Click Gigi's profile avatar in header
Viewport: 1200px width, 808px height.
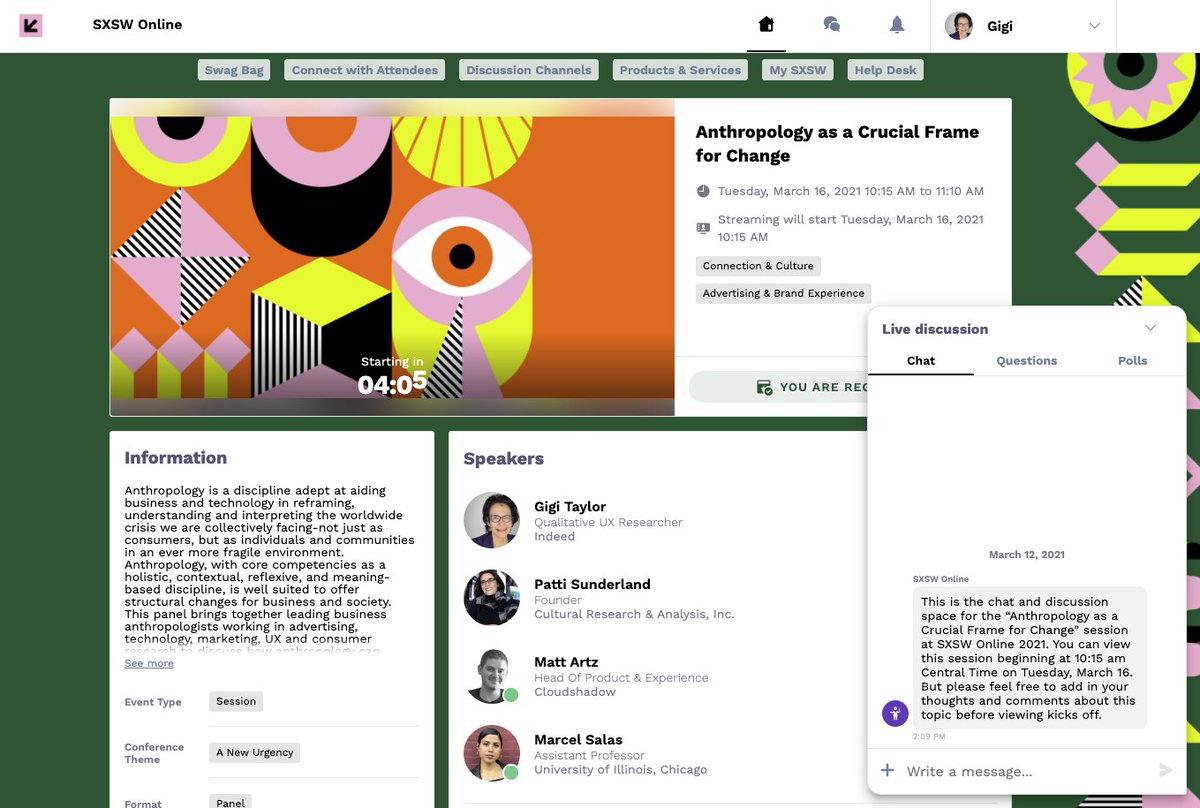(959, 26)
